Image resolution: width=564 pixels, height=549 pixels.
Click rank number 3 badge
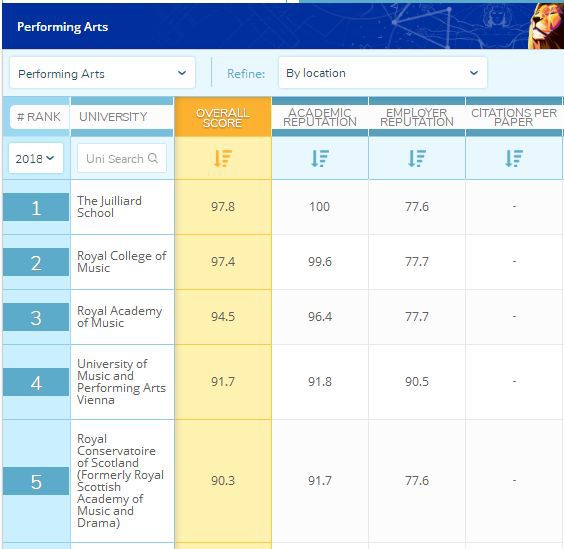[36, 317]
